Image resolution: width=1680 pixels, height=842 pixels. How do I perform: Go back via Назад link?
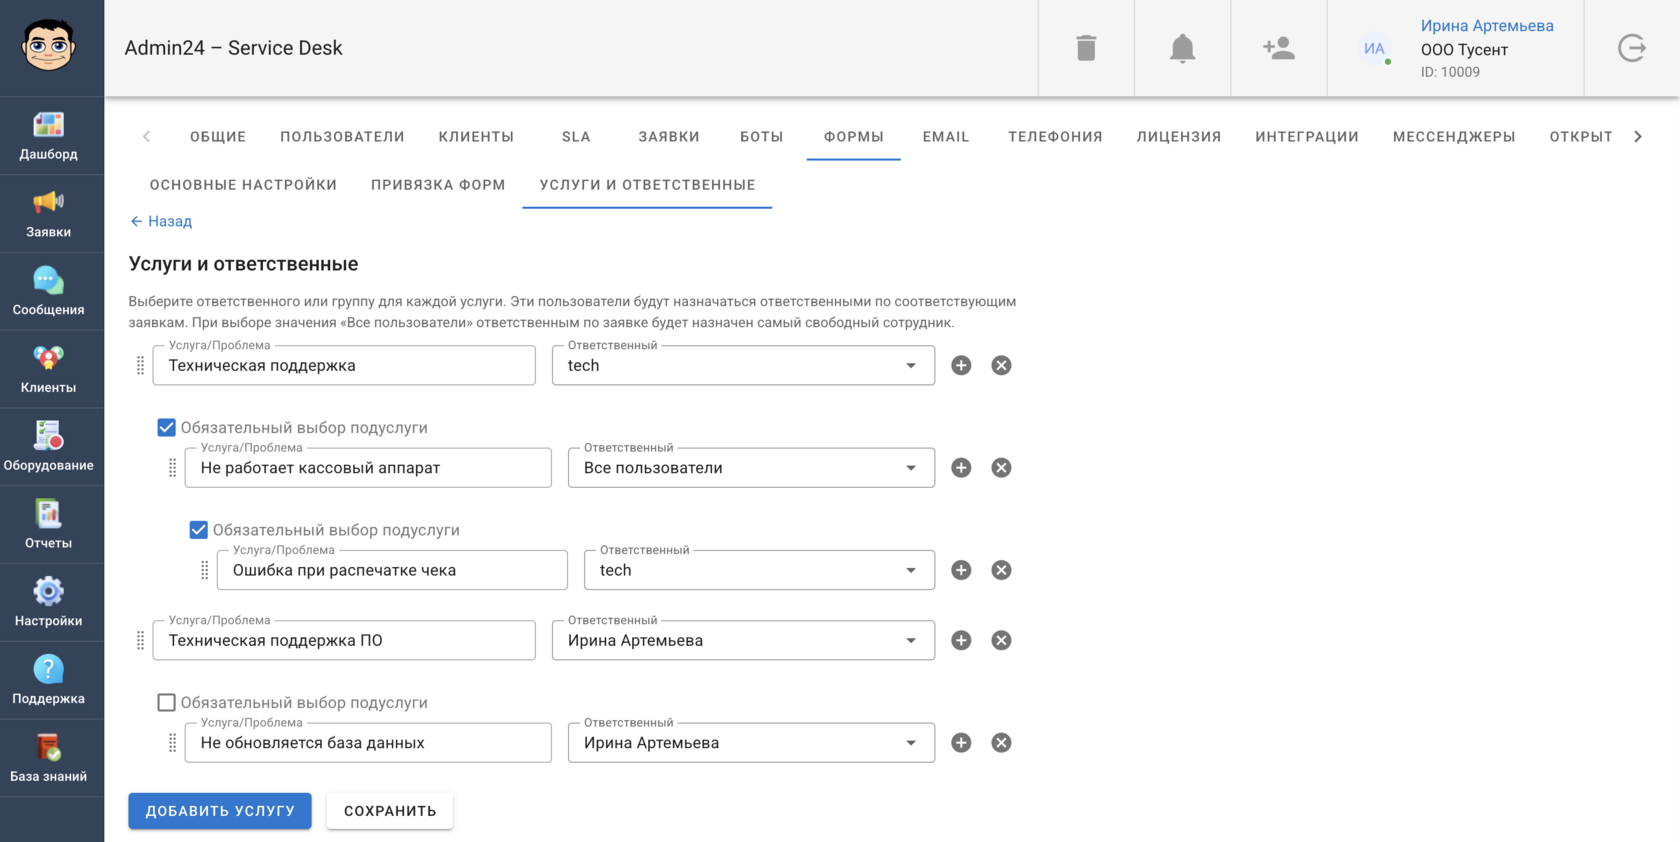click(161, 221)
